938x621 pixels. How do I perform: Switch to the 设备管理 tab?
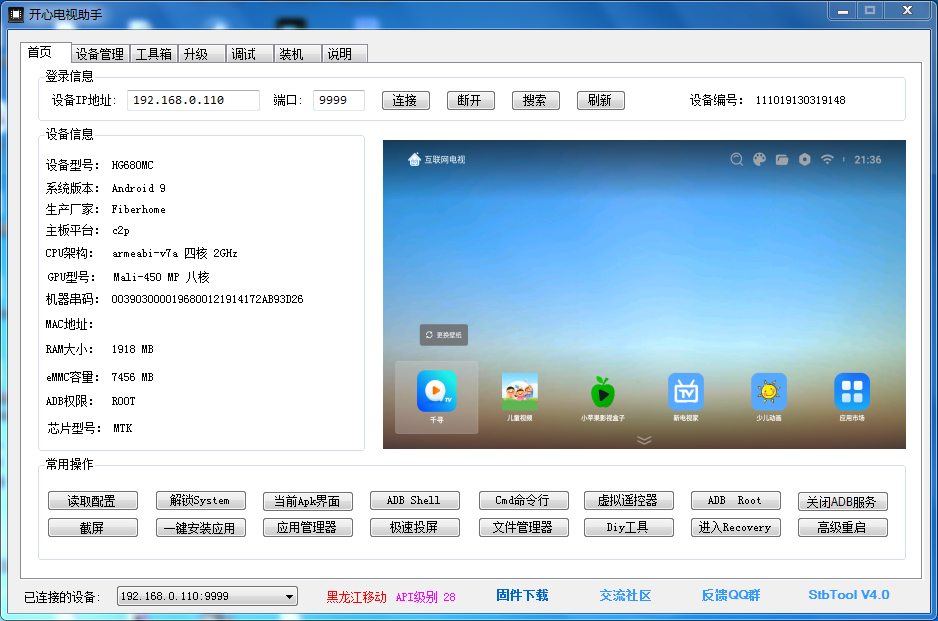point(100,54)
